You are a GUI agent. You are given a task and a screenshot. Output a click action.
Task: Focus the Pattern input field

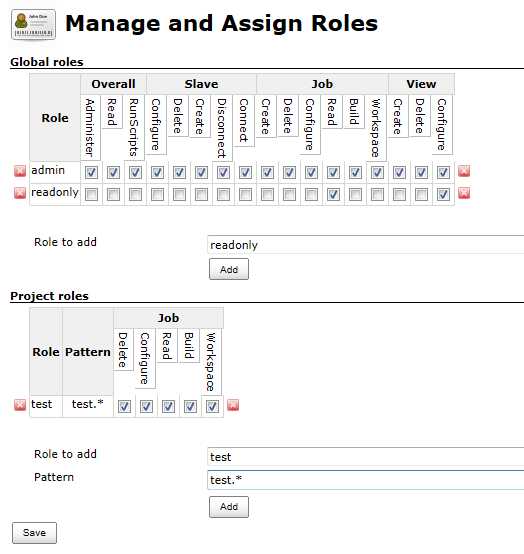click(x=366, y=480)
